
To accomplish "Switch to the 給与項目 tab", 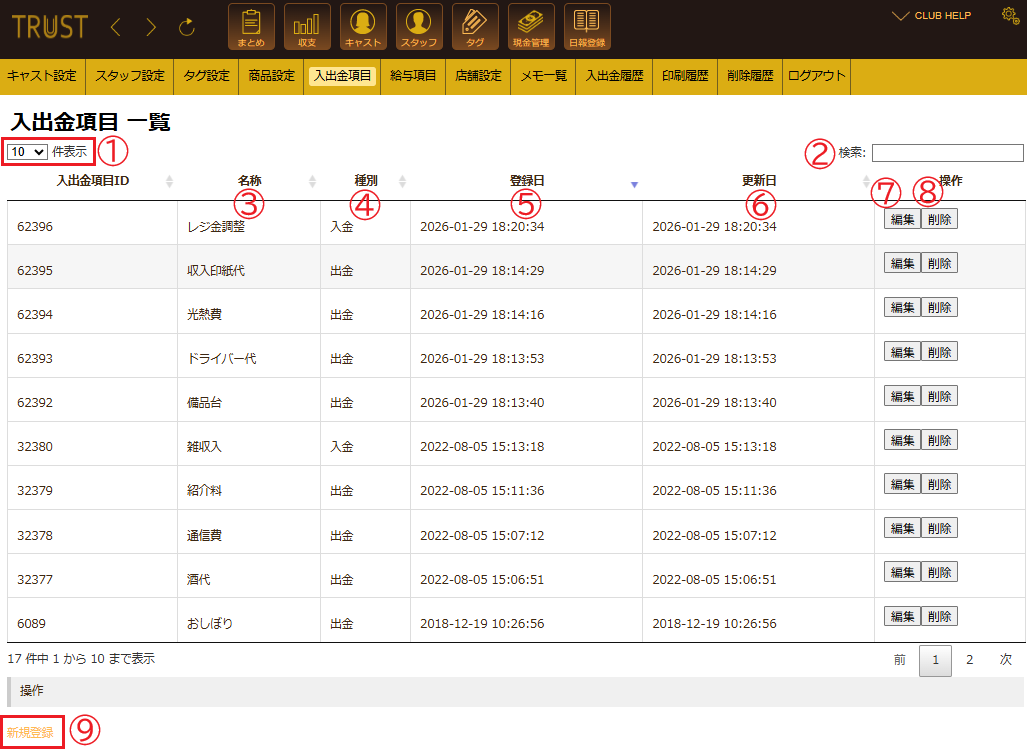I will pyautogui.click(x=413, y=76).
